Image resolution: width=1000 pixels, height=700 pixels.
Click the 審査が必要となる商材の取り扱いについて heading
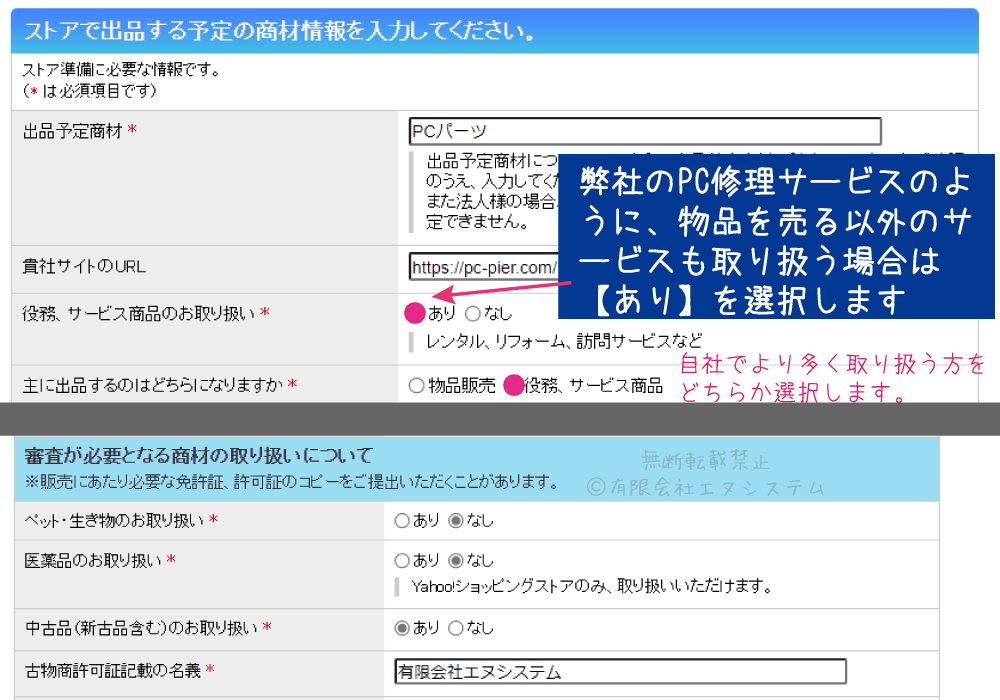(x=198, y=456)
